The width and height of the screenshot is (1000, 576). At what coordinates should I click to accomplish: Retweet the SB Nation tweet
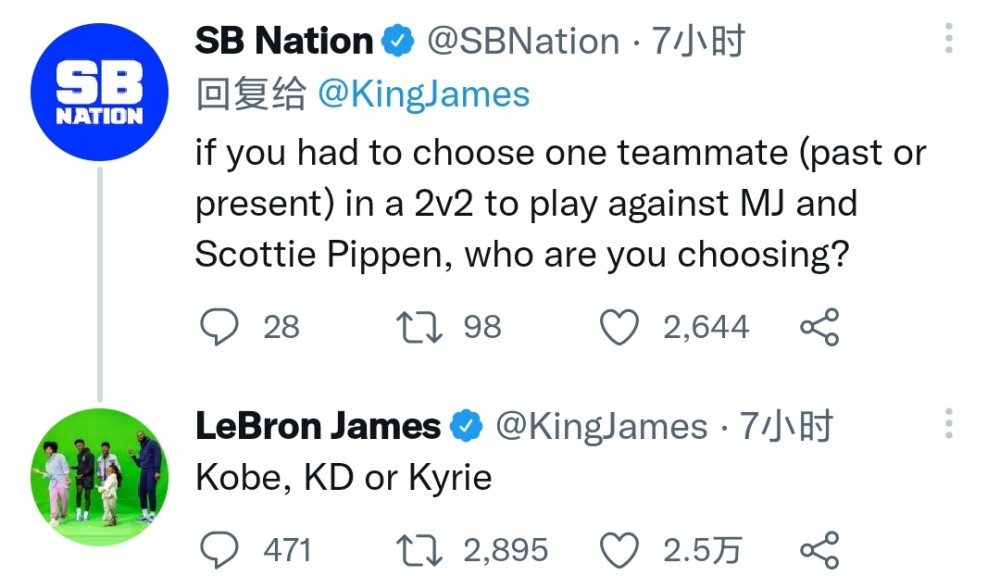click(x=419, y=327)
